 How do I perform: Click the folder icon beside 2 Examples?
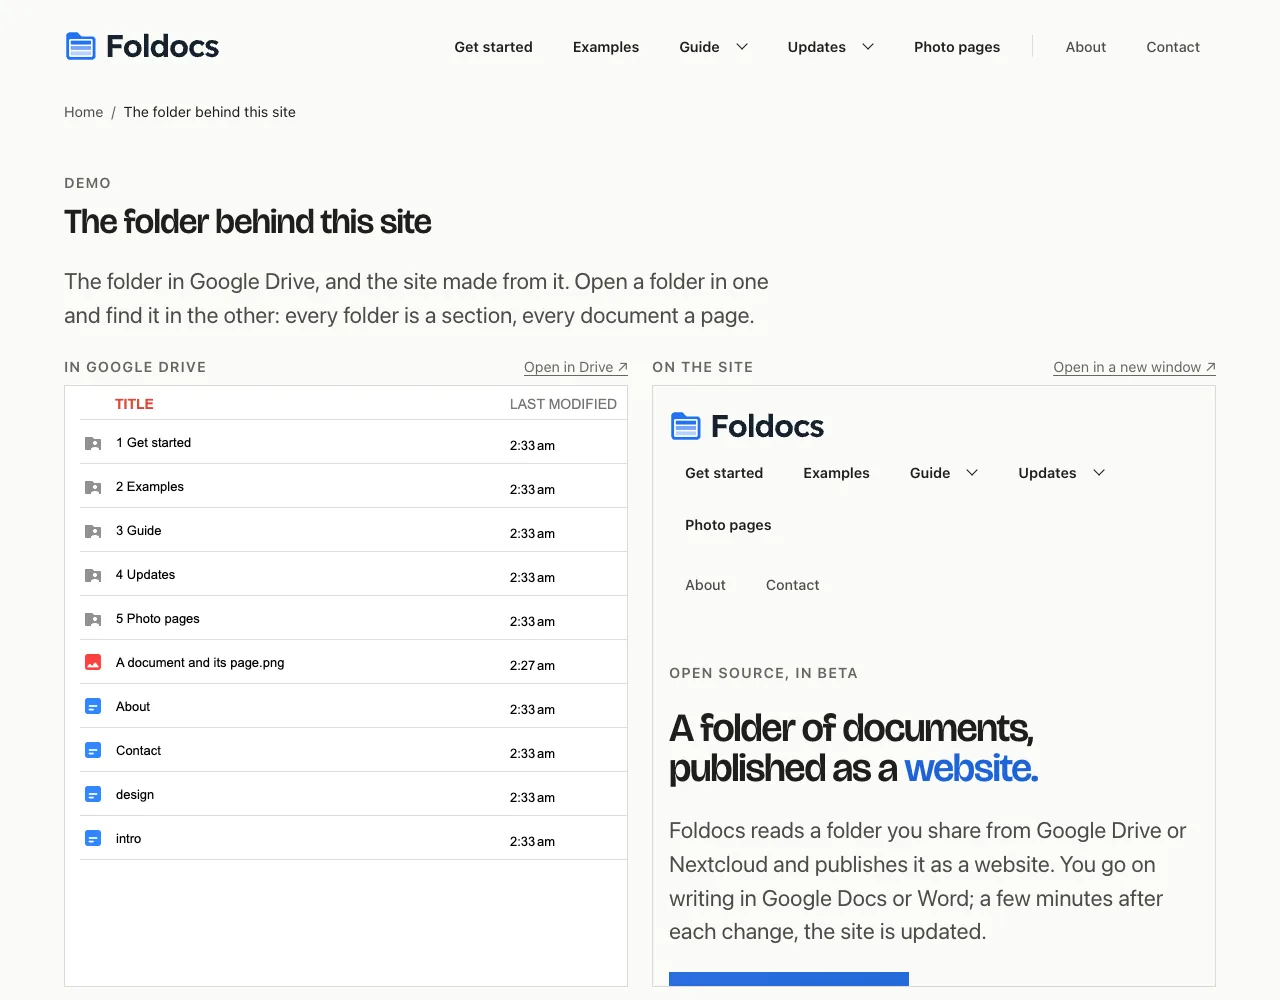[93, 487]
